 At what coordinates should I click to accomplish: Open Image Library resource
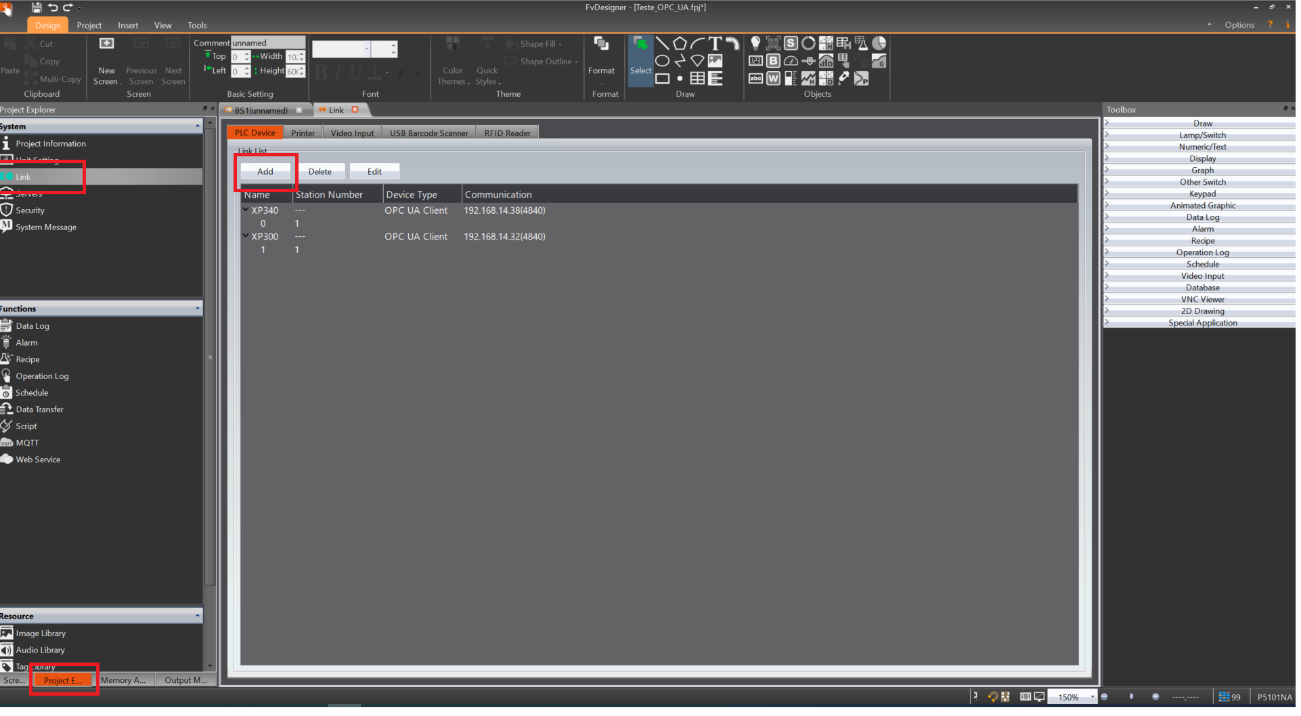pos(40,634)
